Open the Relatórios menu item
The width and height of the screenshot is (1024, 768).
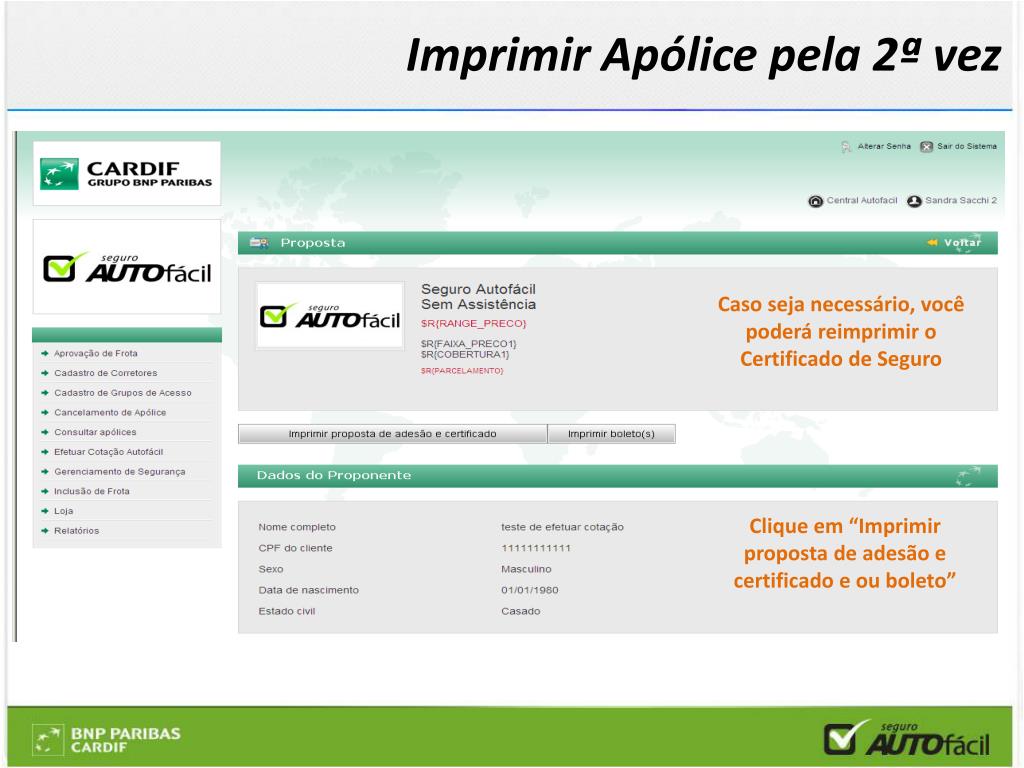pyautogui.click(x=77, y=530)
